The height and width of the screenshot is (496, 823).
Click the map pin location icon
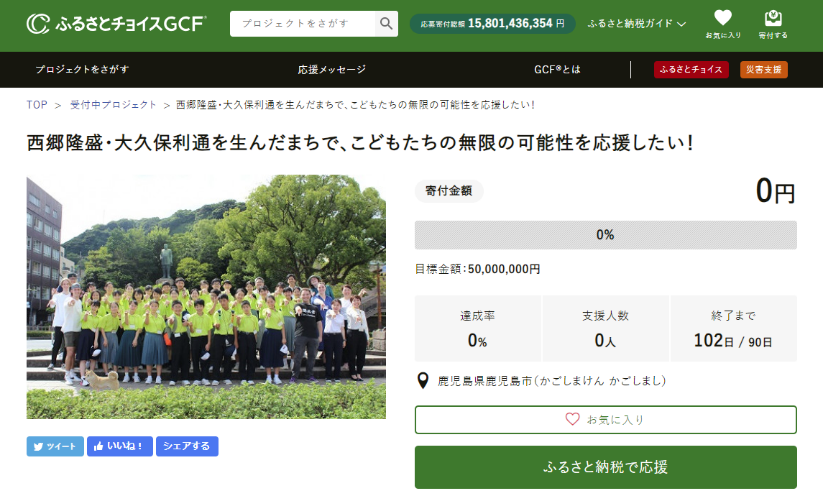pyautogui.click(x=423, y=381)
